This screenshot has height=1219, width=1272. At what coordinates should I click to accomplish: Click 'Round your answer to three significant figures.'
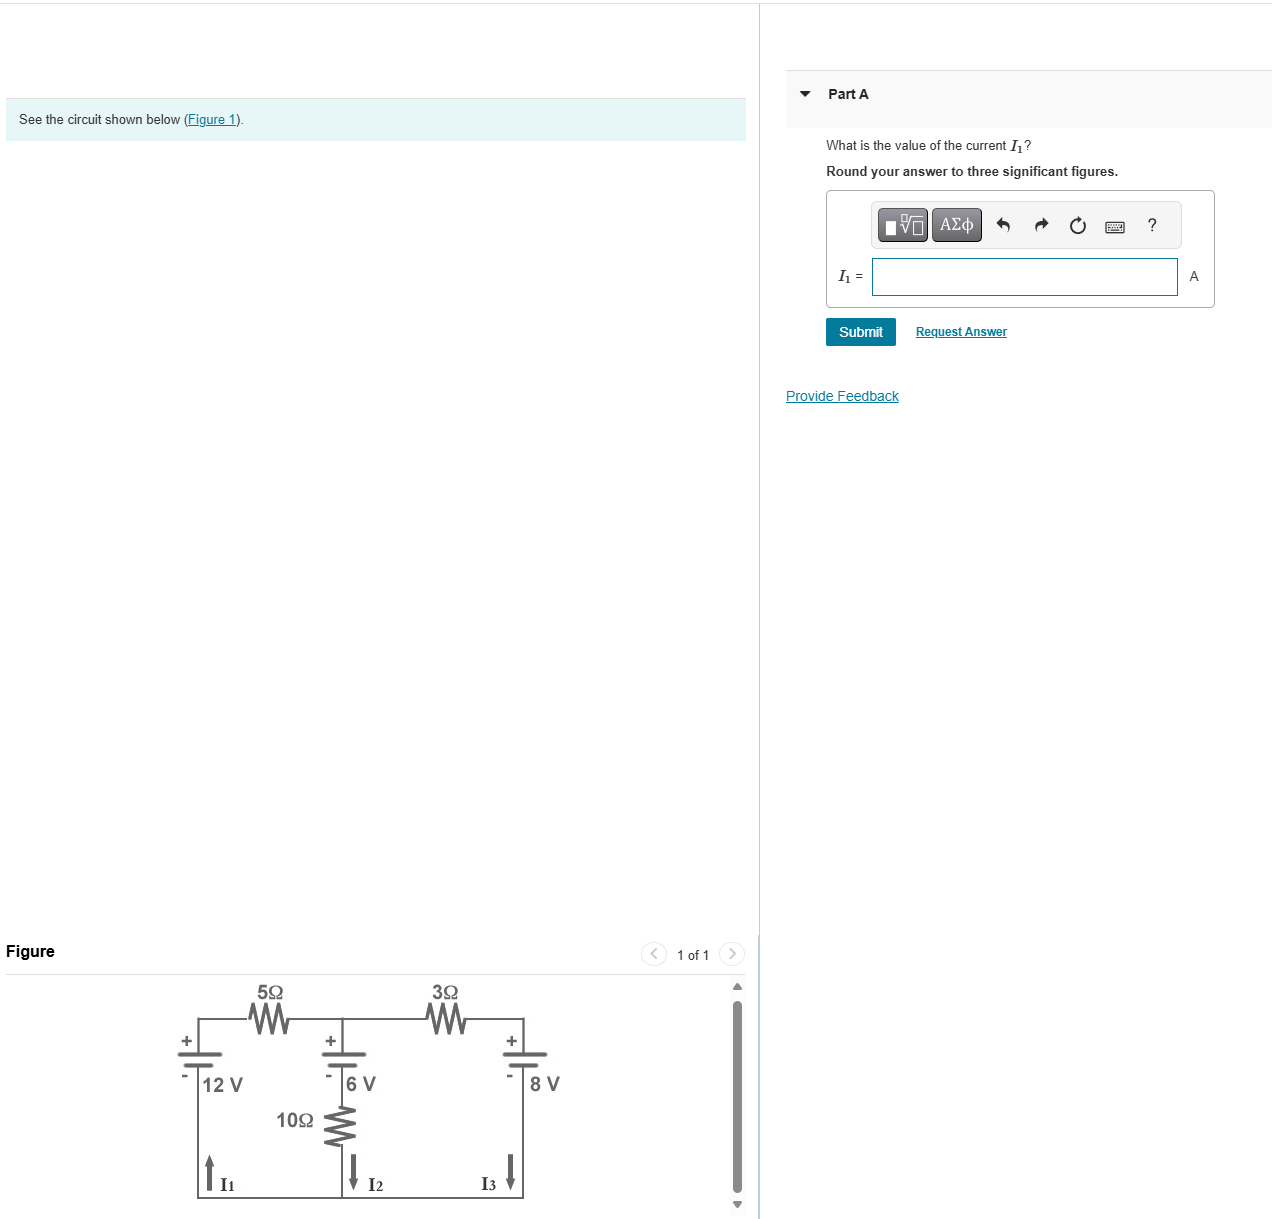click(x=972, y=172)
